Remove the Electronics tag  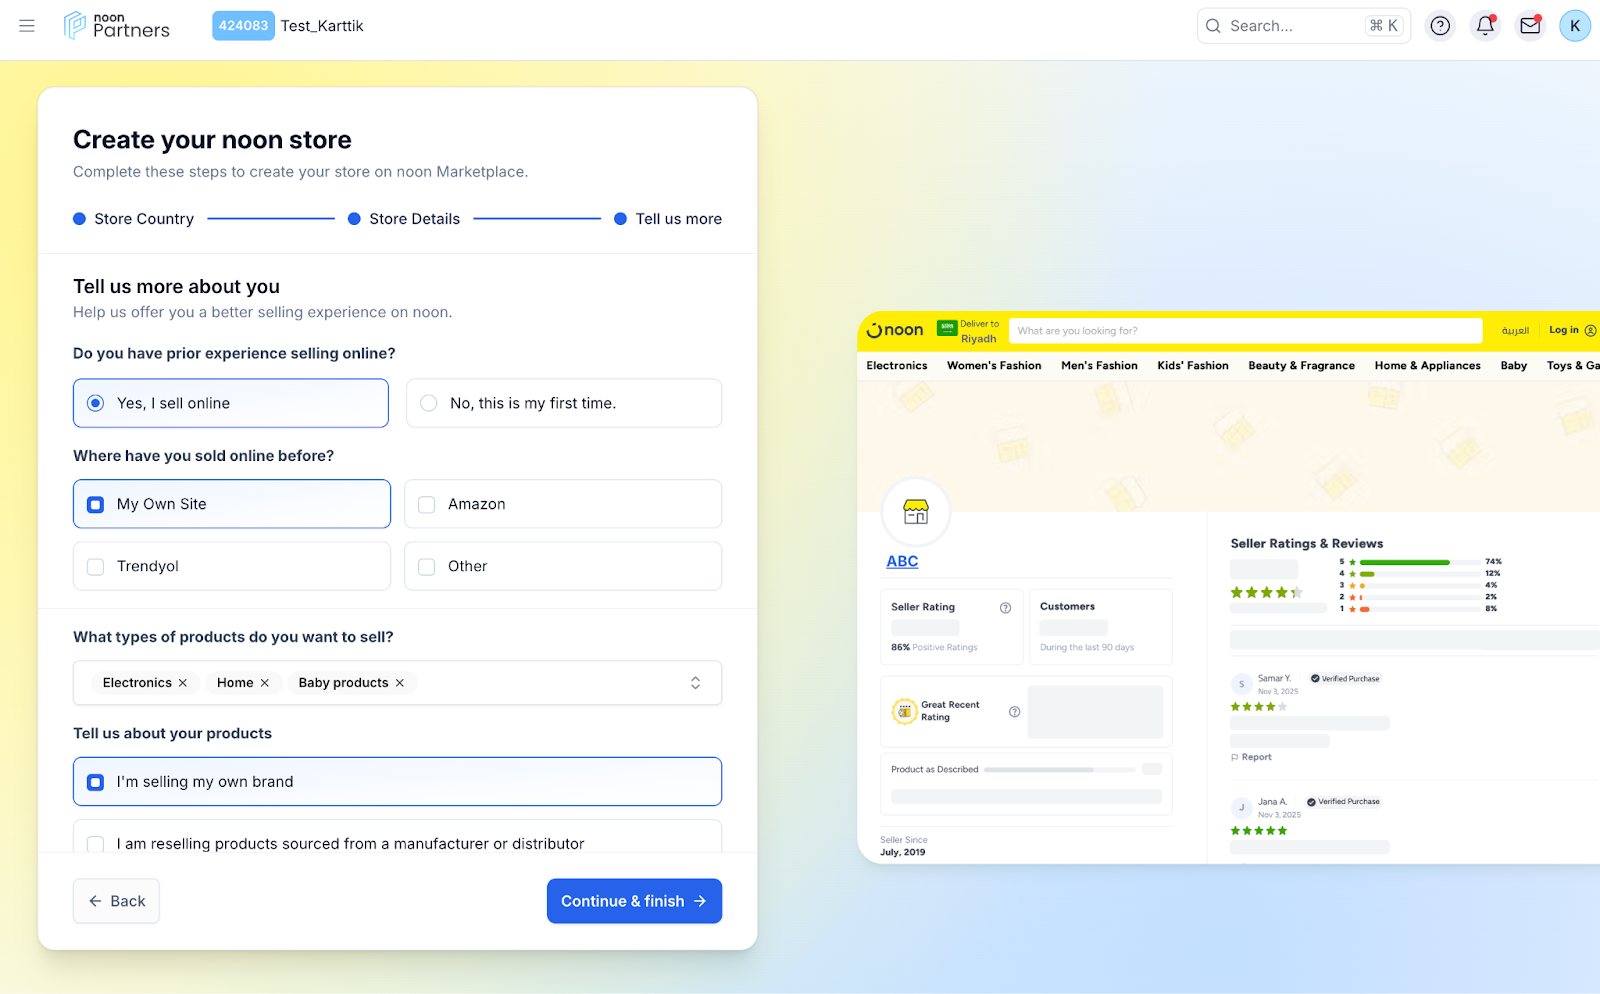[183, 683]
